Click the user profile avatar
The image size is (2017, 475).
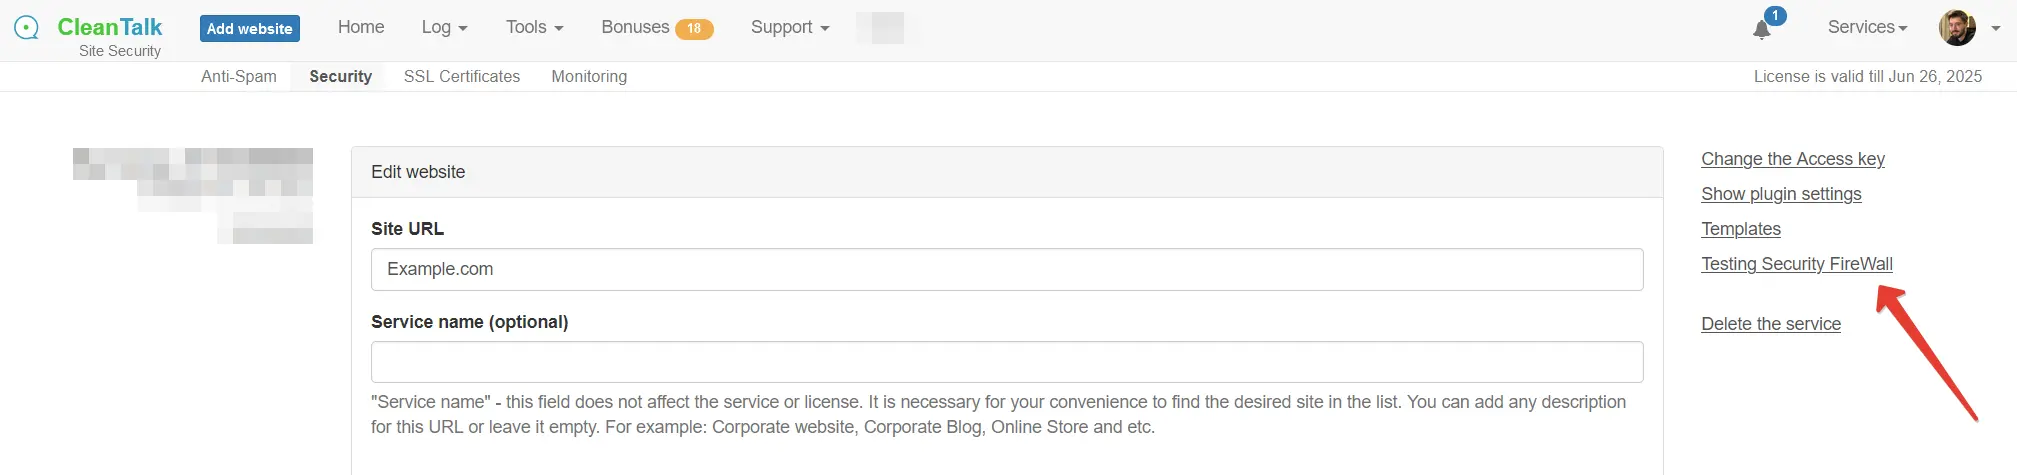(1957, 28)
